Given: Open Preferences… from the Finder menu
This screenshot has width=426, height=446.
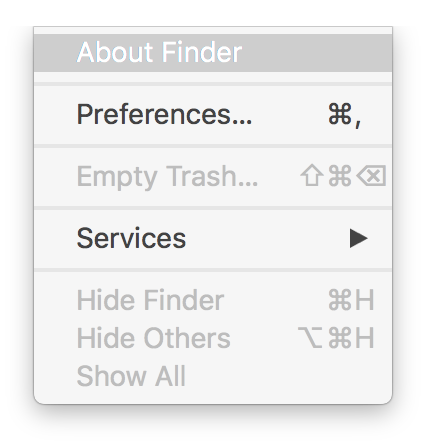Looking at the screenshot, I should point(213,115).
